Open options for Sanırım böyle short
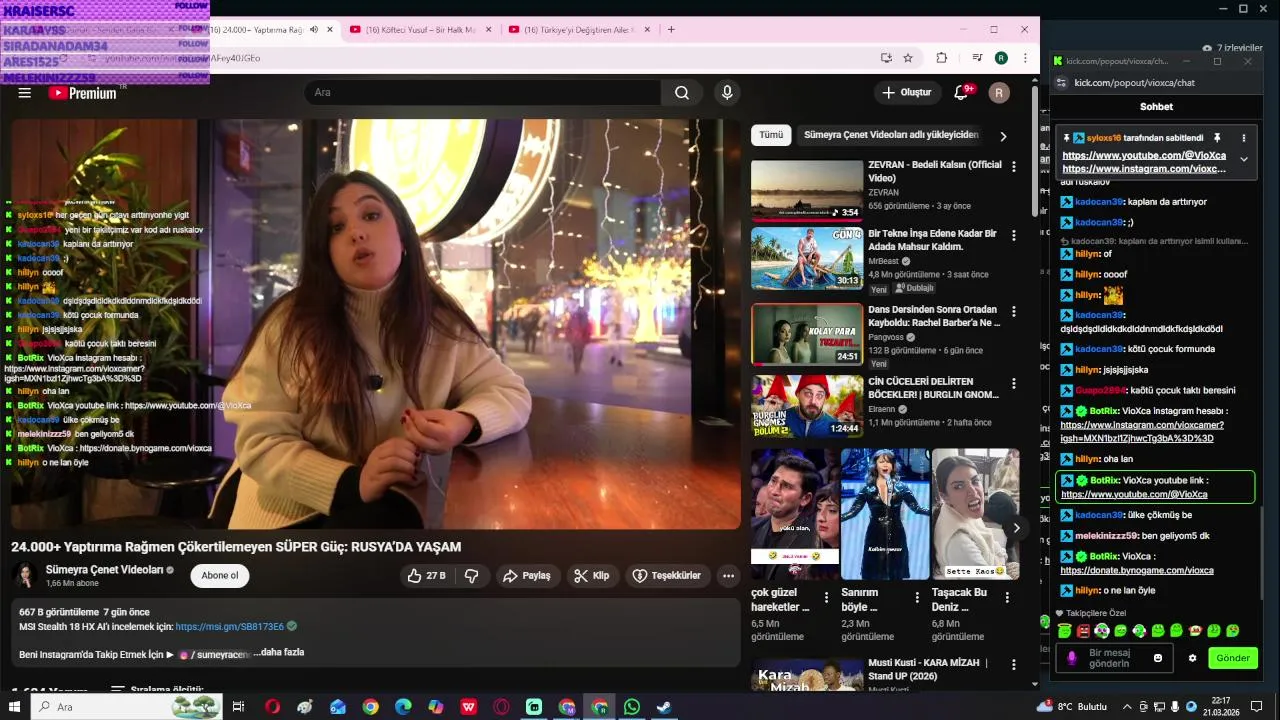Screen dimensions: 1280x720 (x=917, y=598)
